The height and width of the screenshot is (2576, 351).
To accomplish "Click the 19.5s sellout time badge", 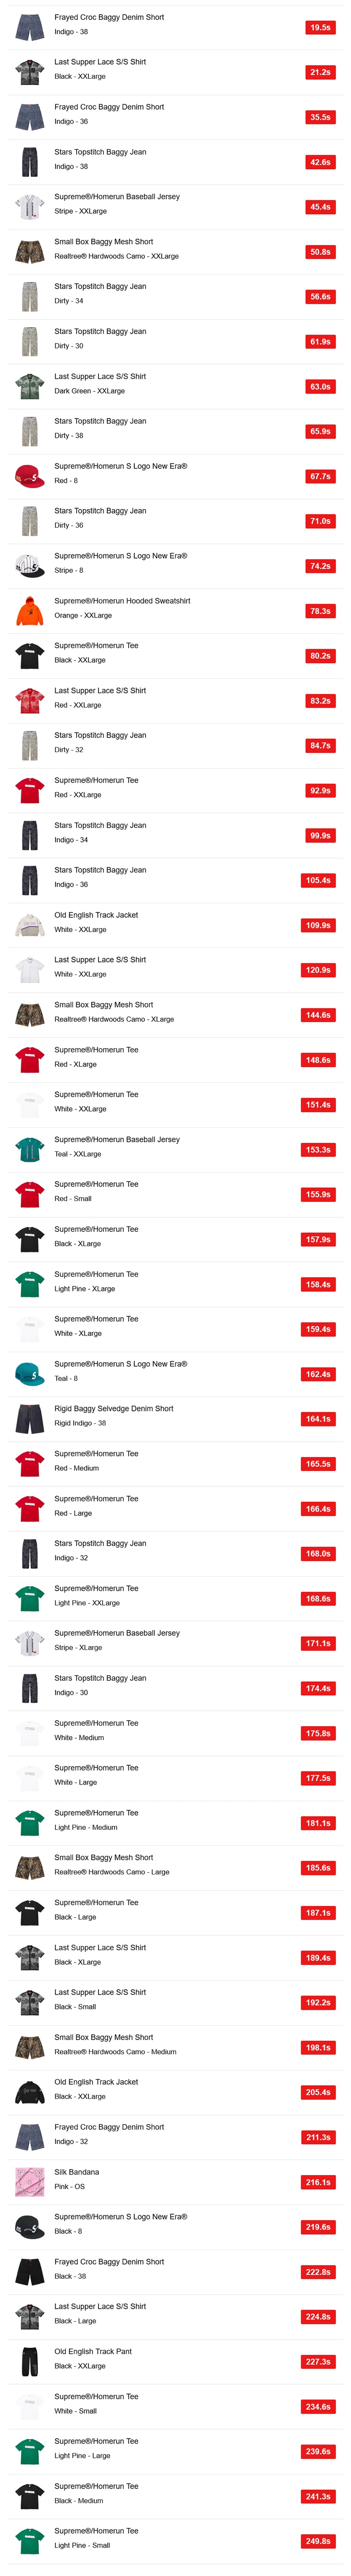I will click(320, 28).
